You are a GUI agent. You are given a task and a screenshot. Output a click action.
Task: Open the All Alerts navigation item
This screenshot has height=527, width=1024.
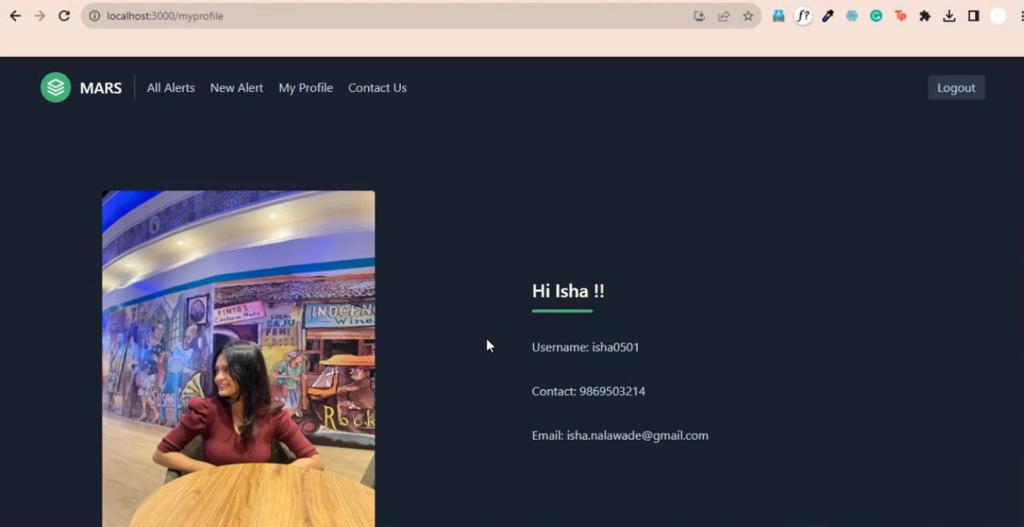click(x=171, y=88)
